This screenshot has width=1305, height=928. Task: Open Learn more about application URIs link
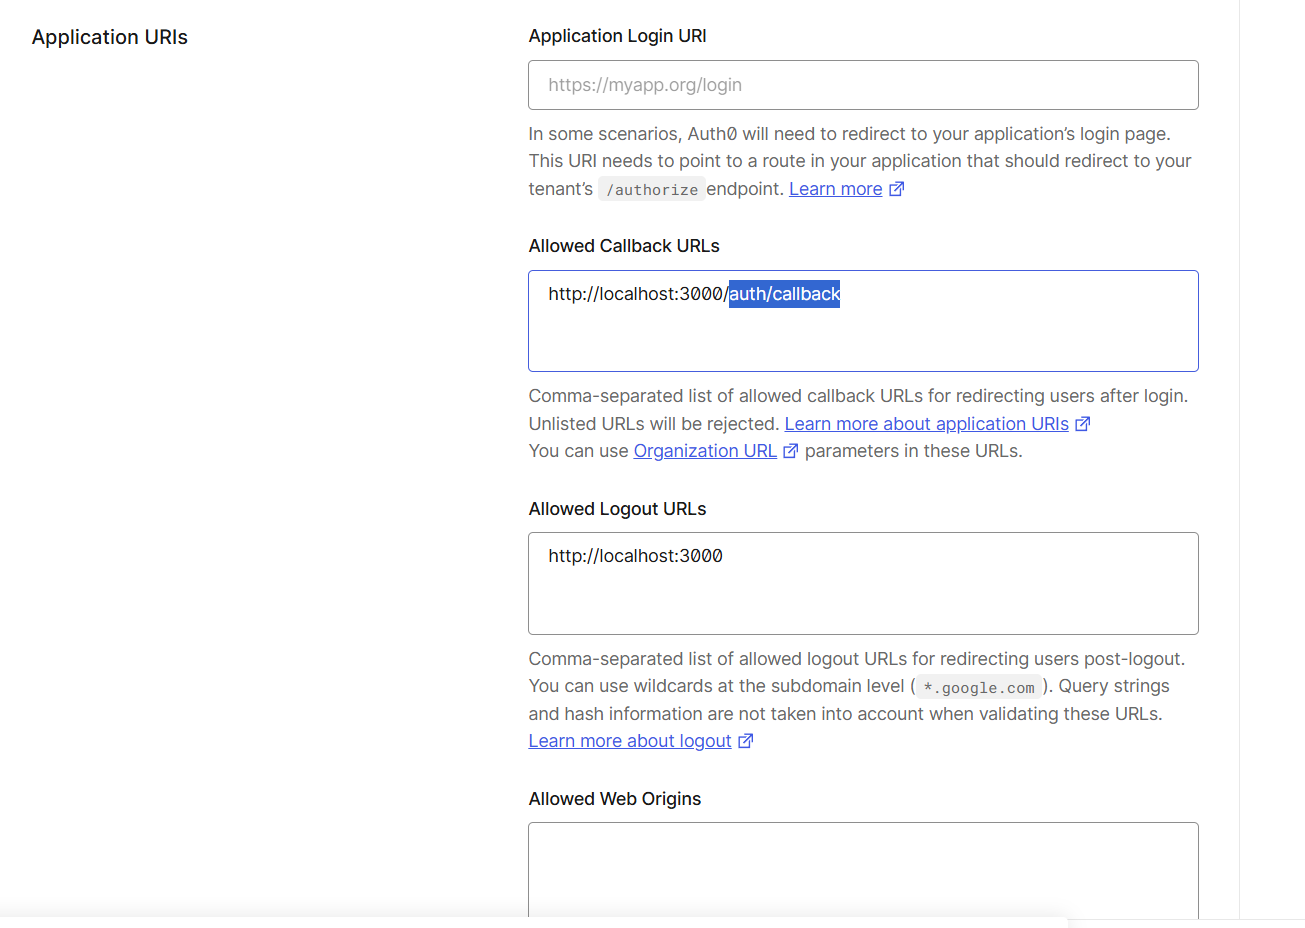(x=927, y=424)
